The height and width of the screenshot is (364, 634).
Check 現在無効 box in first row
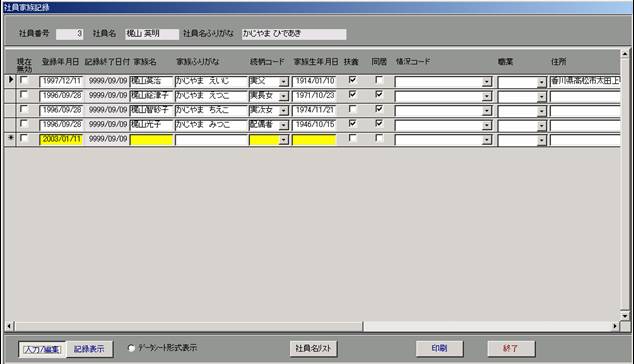24,80
